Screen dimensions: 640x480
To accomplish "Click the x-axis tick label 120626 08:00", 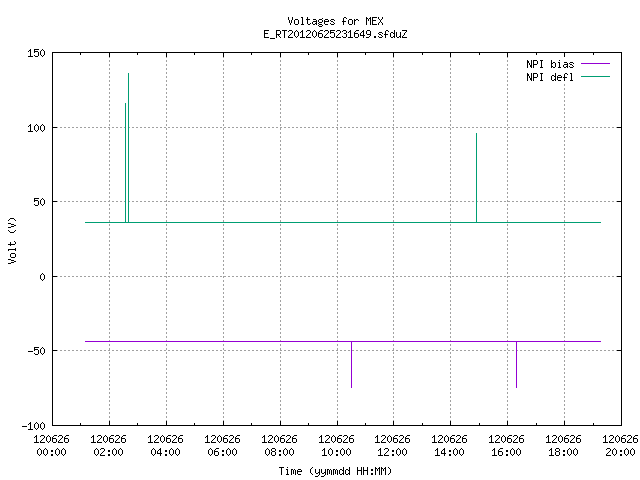I will point(279,446).
